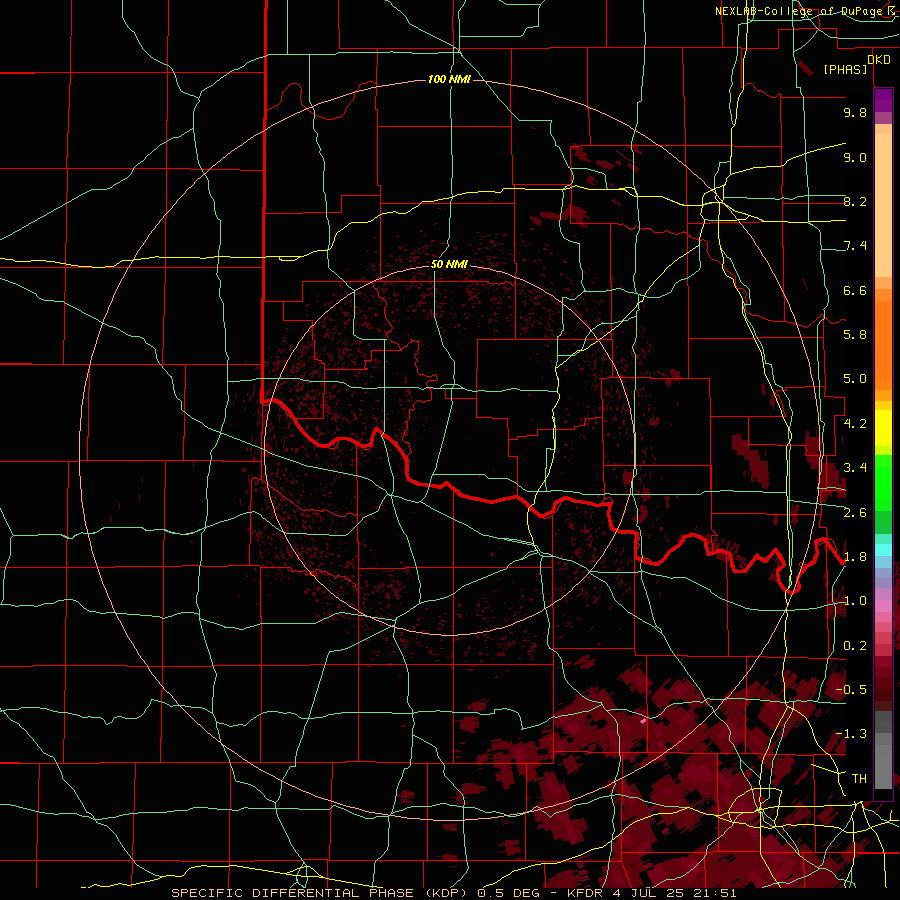Click the 7.4 value on the color scale

click(855, 246)
